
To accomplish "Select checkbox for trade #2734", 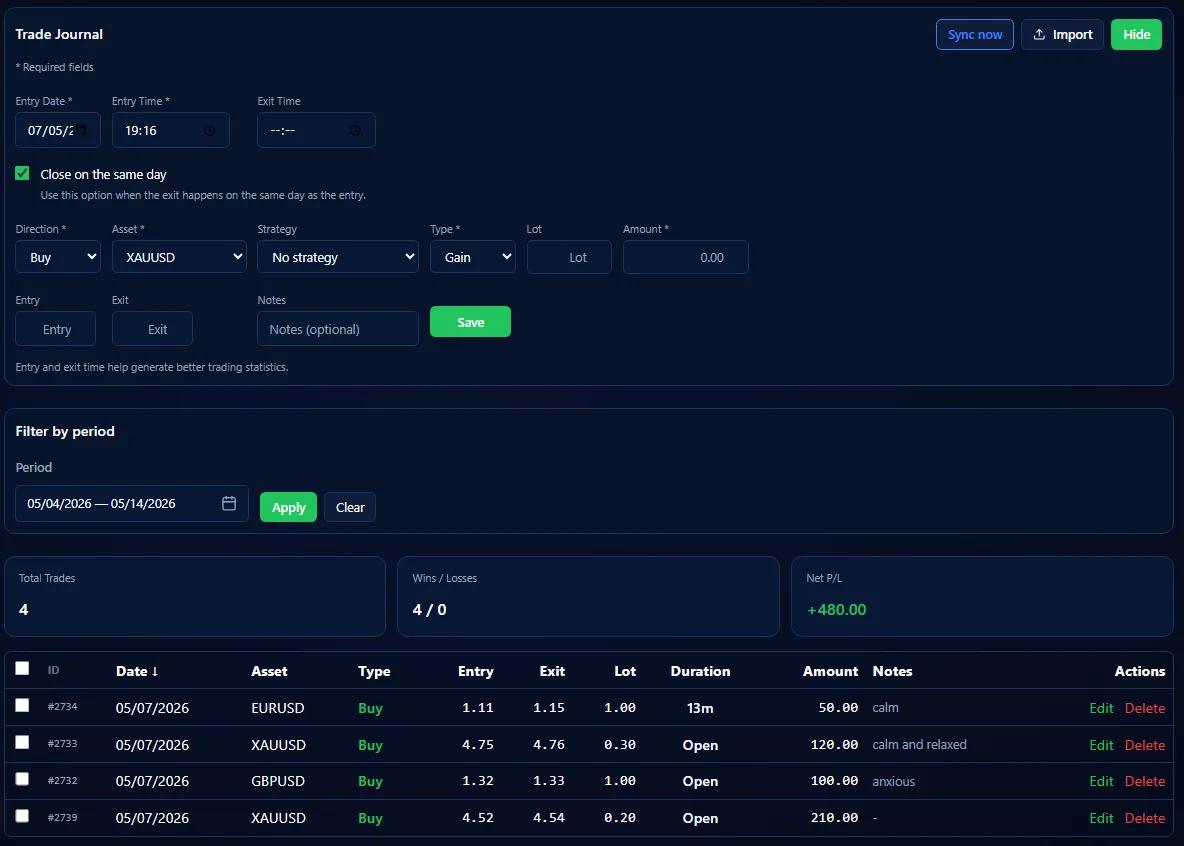I will pos(22,706).
